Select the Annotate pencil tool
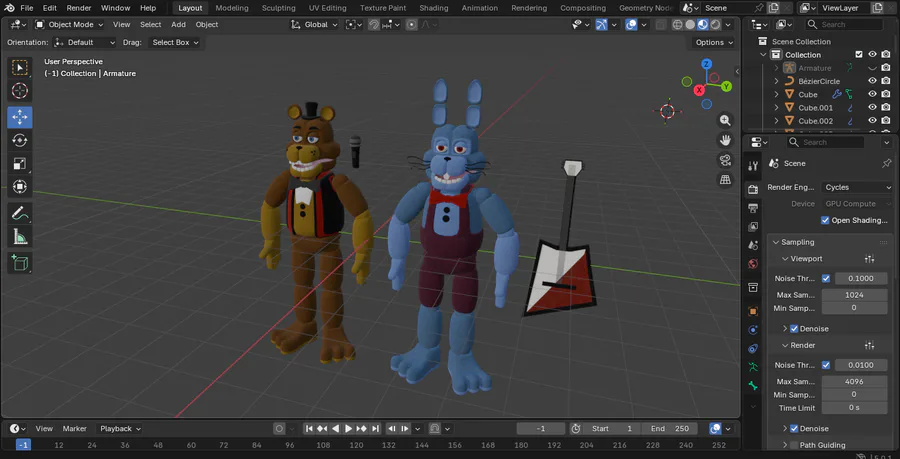The height and width of the screenshot is (459, 900). pos(20,213)
